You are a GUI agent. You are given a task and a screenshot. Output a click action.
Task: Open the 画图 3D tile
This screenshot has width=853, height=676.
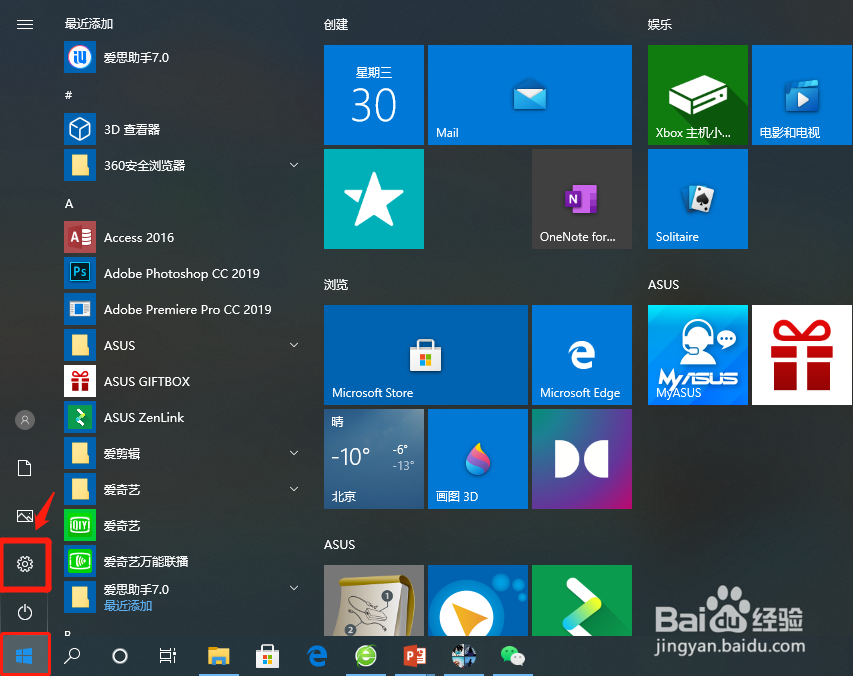(x=478, y=459)
